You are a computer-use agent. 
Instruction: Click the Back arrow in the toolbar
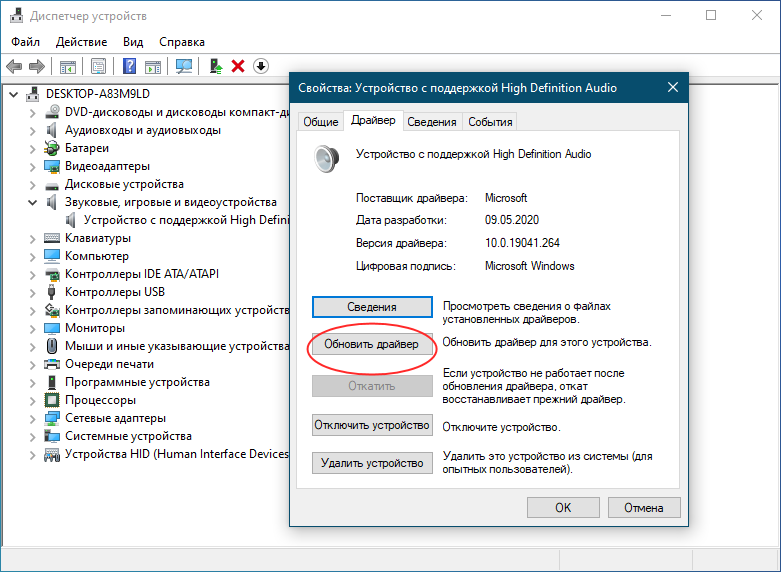pyautogui.click(x=14, y=66)
